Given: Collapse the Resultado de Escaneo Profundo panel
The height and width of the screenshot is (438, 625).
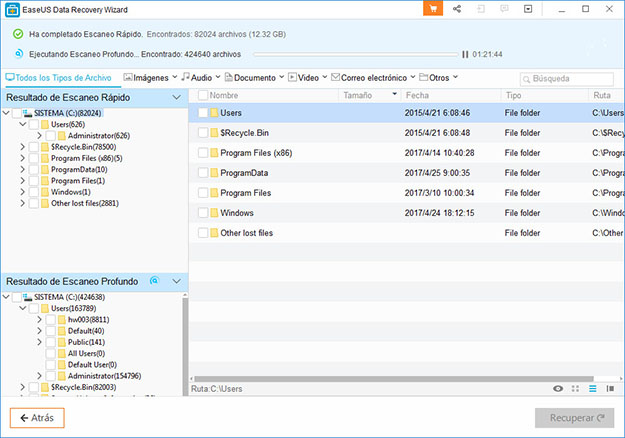Looking at the screenshot, I should tap(177, 281).
